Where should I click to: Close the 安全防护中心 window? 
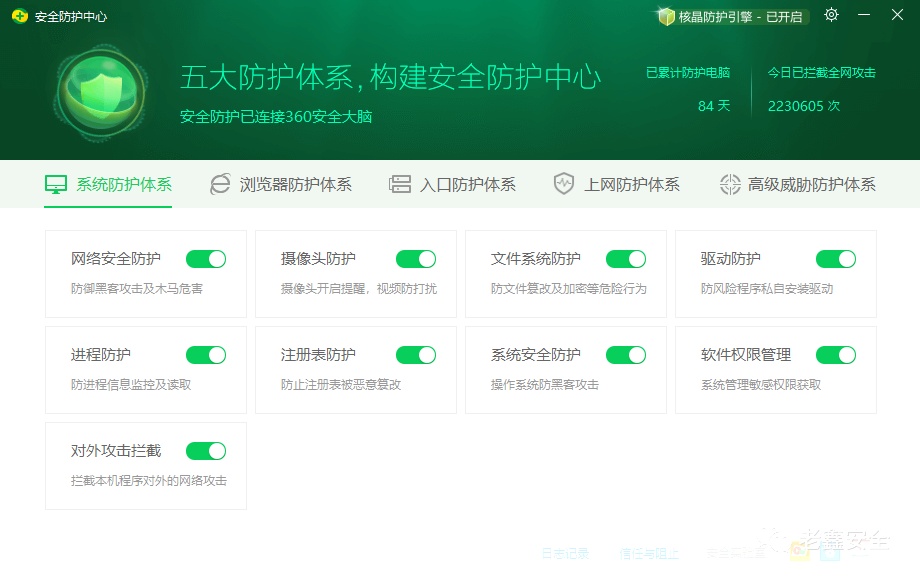897,15
